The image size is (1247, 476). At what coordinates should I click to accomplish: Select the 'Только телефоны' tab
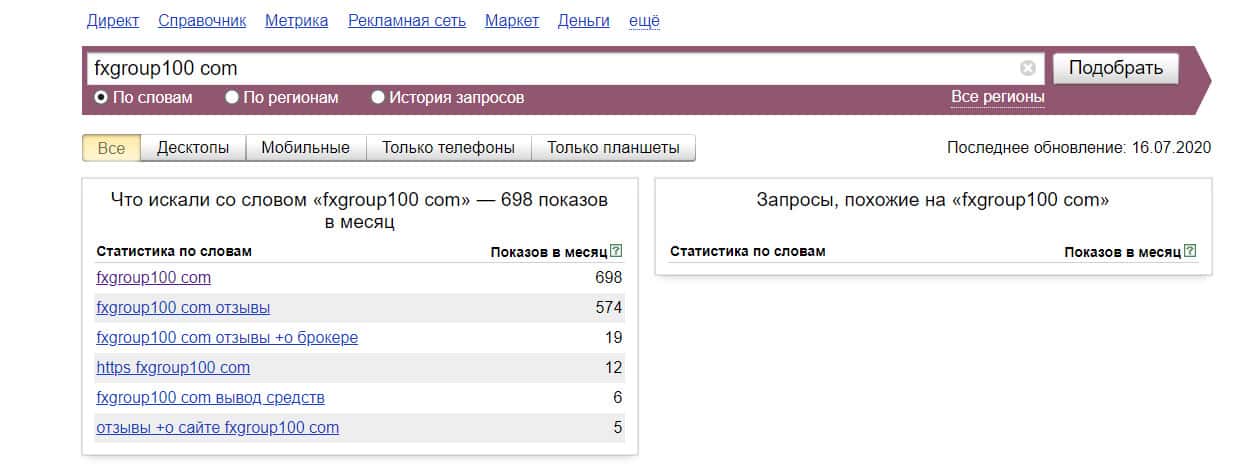click(448, 148)
